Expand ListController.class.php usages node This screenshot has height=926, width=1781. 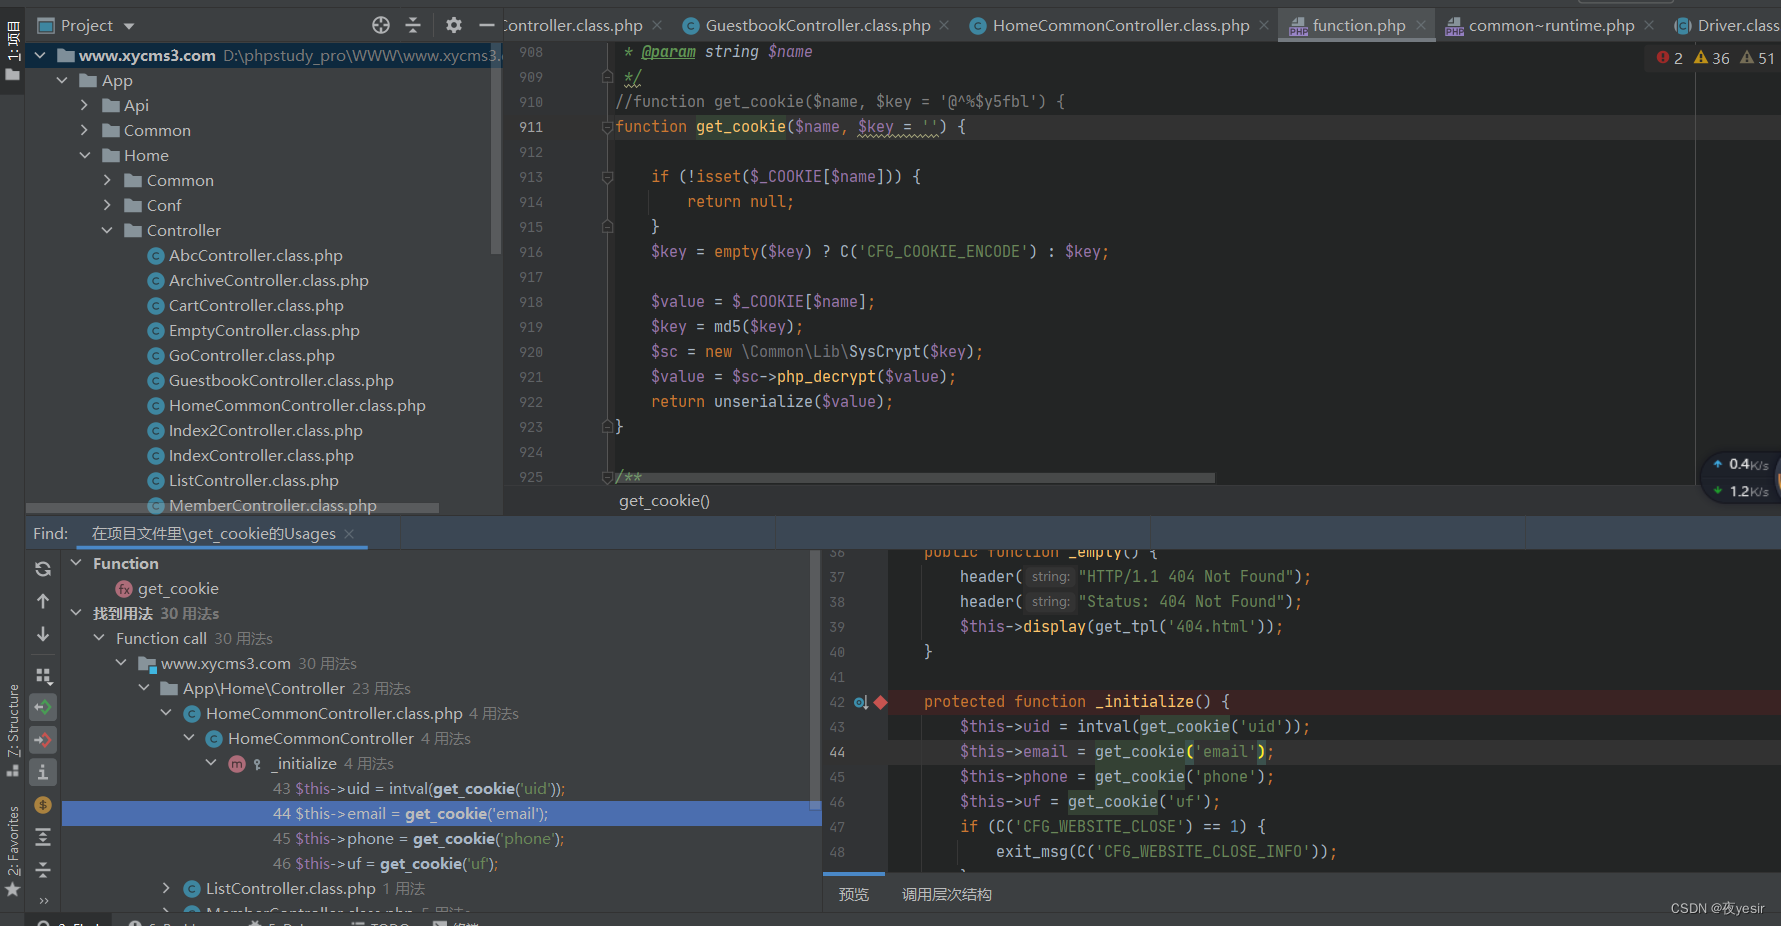[x=167, y=888]
